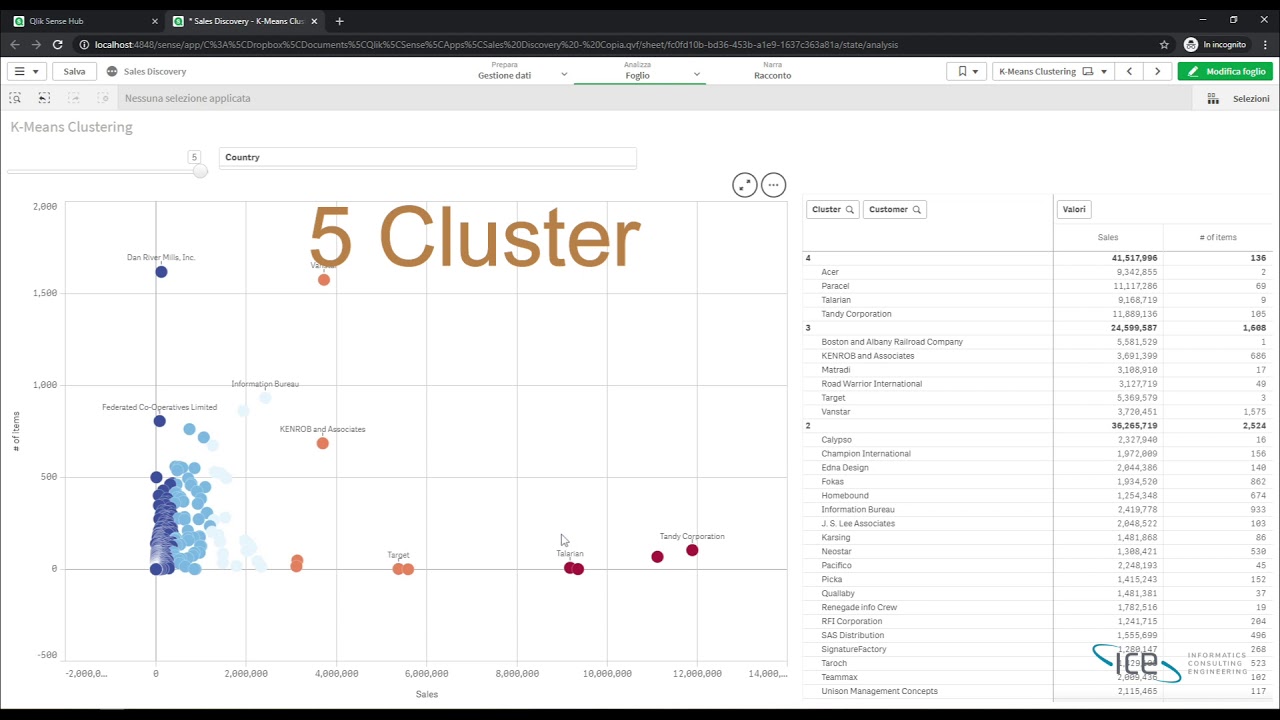Open the bookmarks dropdown

point(966,71)
